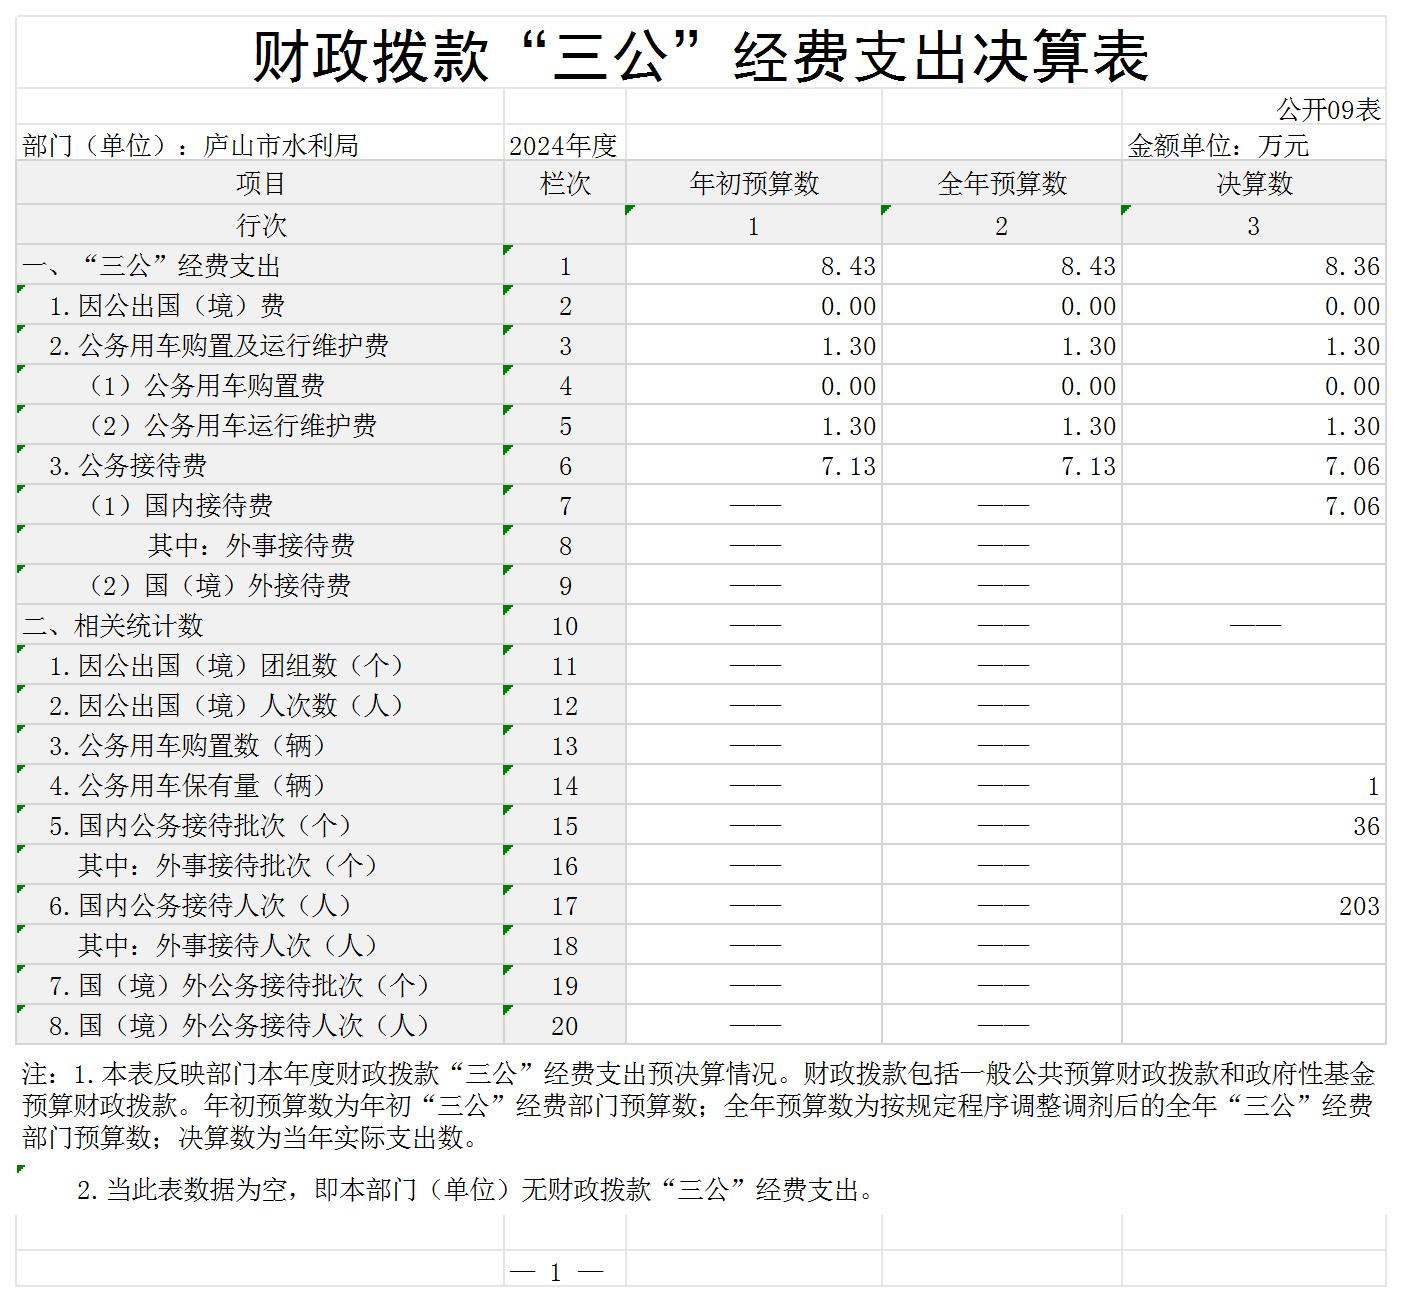The image size is (1402, 1302).
Task: Select the 8.36 决算数 value cell
Action: (1351, 266)
